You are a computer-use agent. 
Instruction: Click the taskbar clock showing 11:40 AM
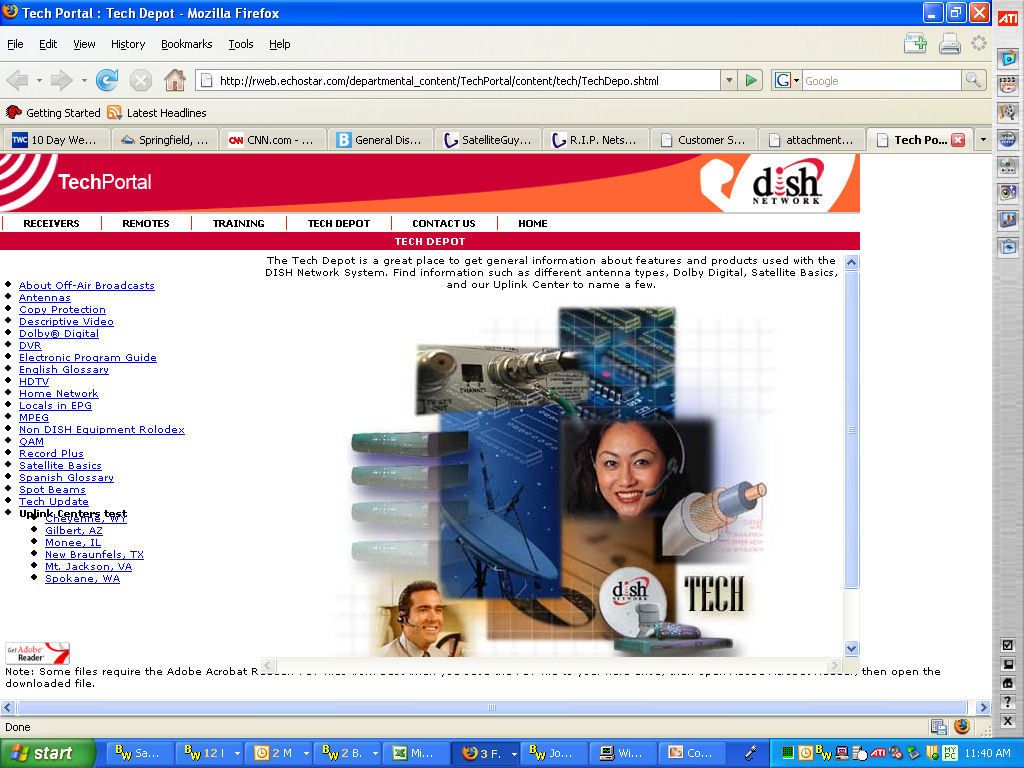pos(987,753)
